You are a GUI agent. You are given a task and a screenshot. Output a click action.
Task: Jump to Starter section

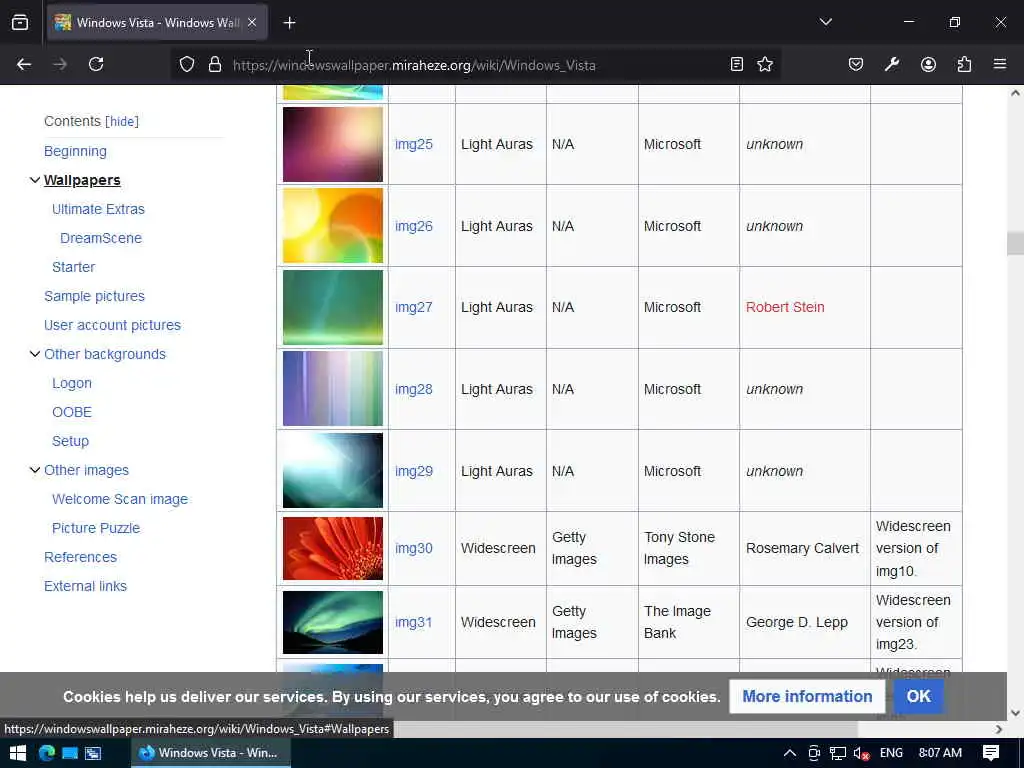click(x=73, y=267)
